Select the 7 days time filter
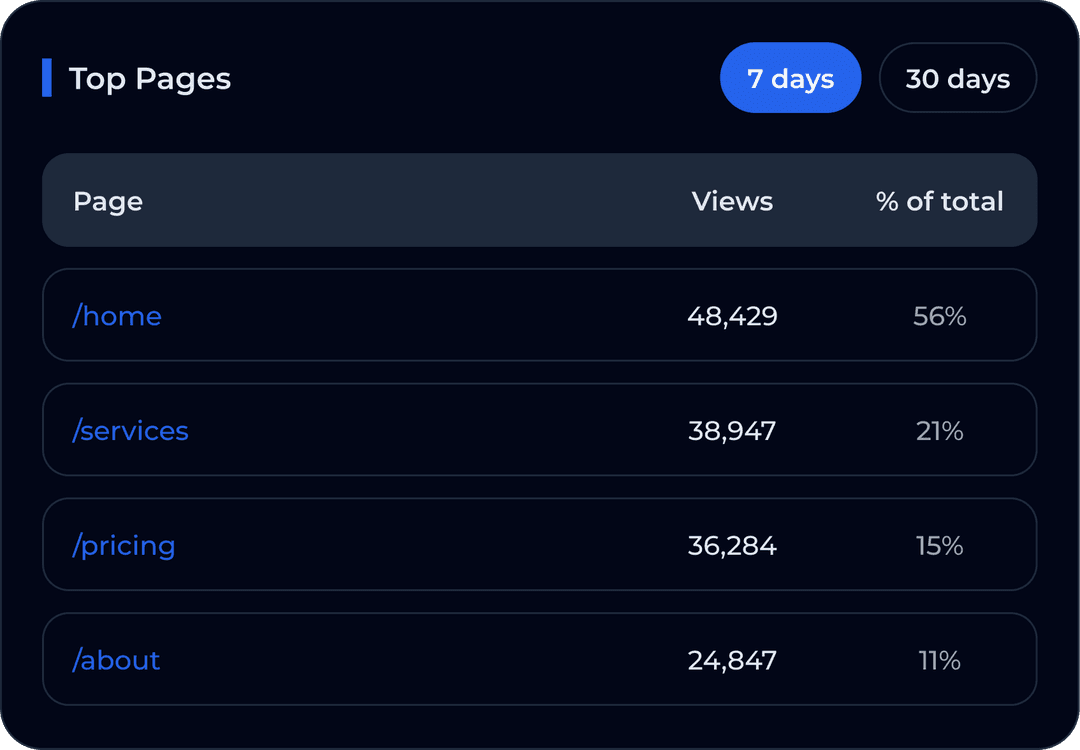Image resolution: width=1080 pixels, height=750 pixels. click(x=791, y=77)
